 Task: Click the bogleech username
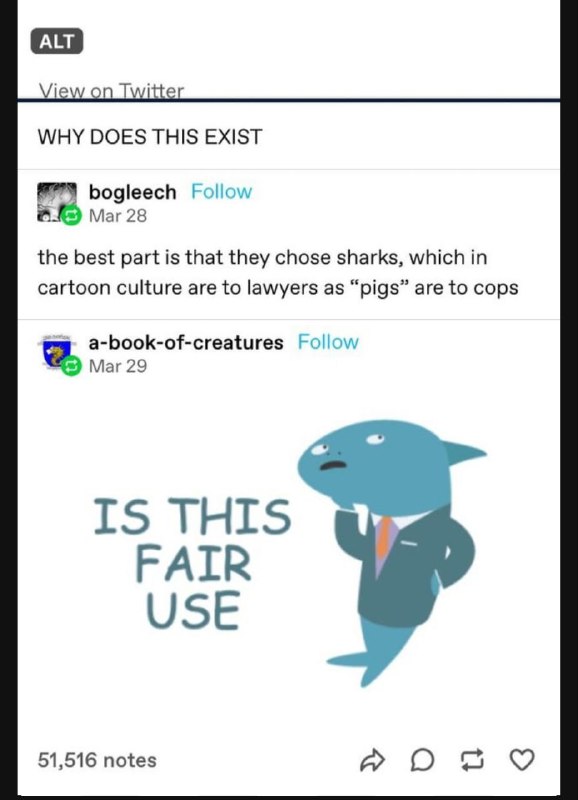point(133,192)
